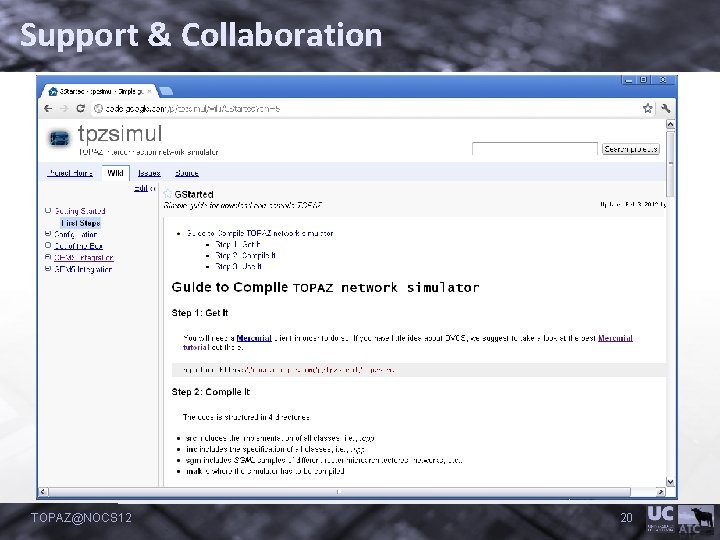Screen dimensions: 720x540
Task: Click the tpzsimul project logo icon
Action: [59, 138]
